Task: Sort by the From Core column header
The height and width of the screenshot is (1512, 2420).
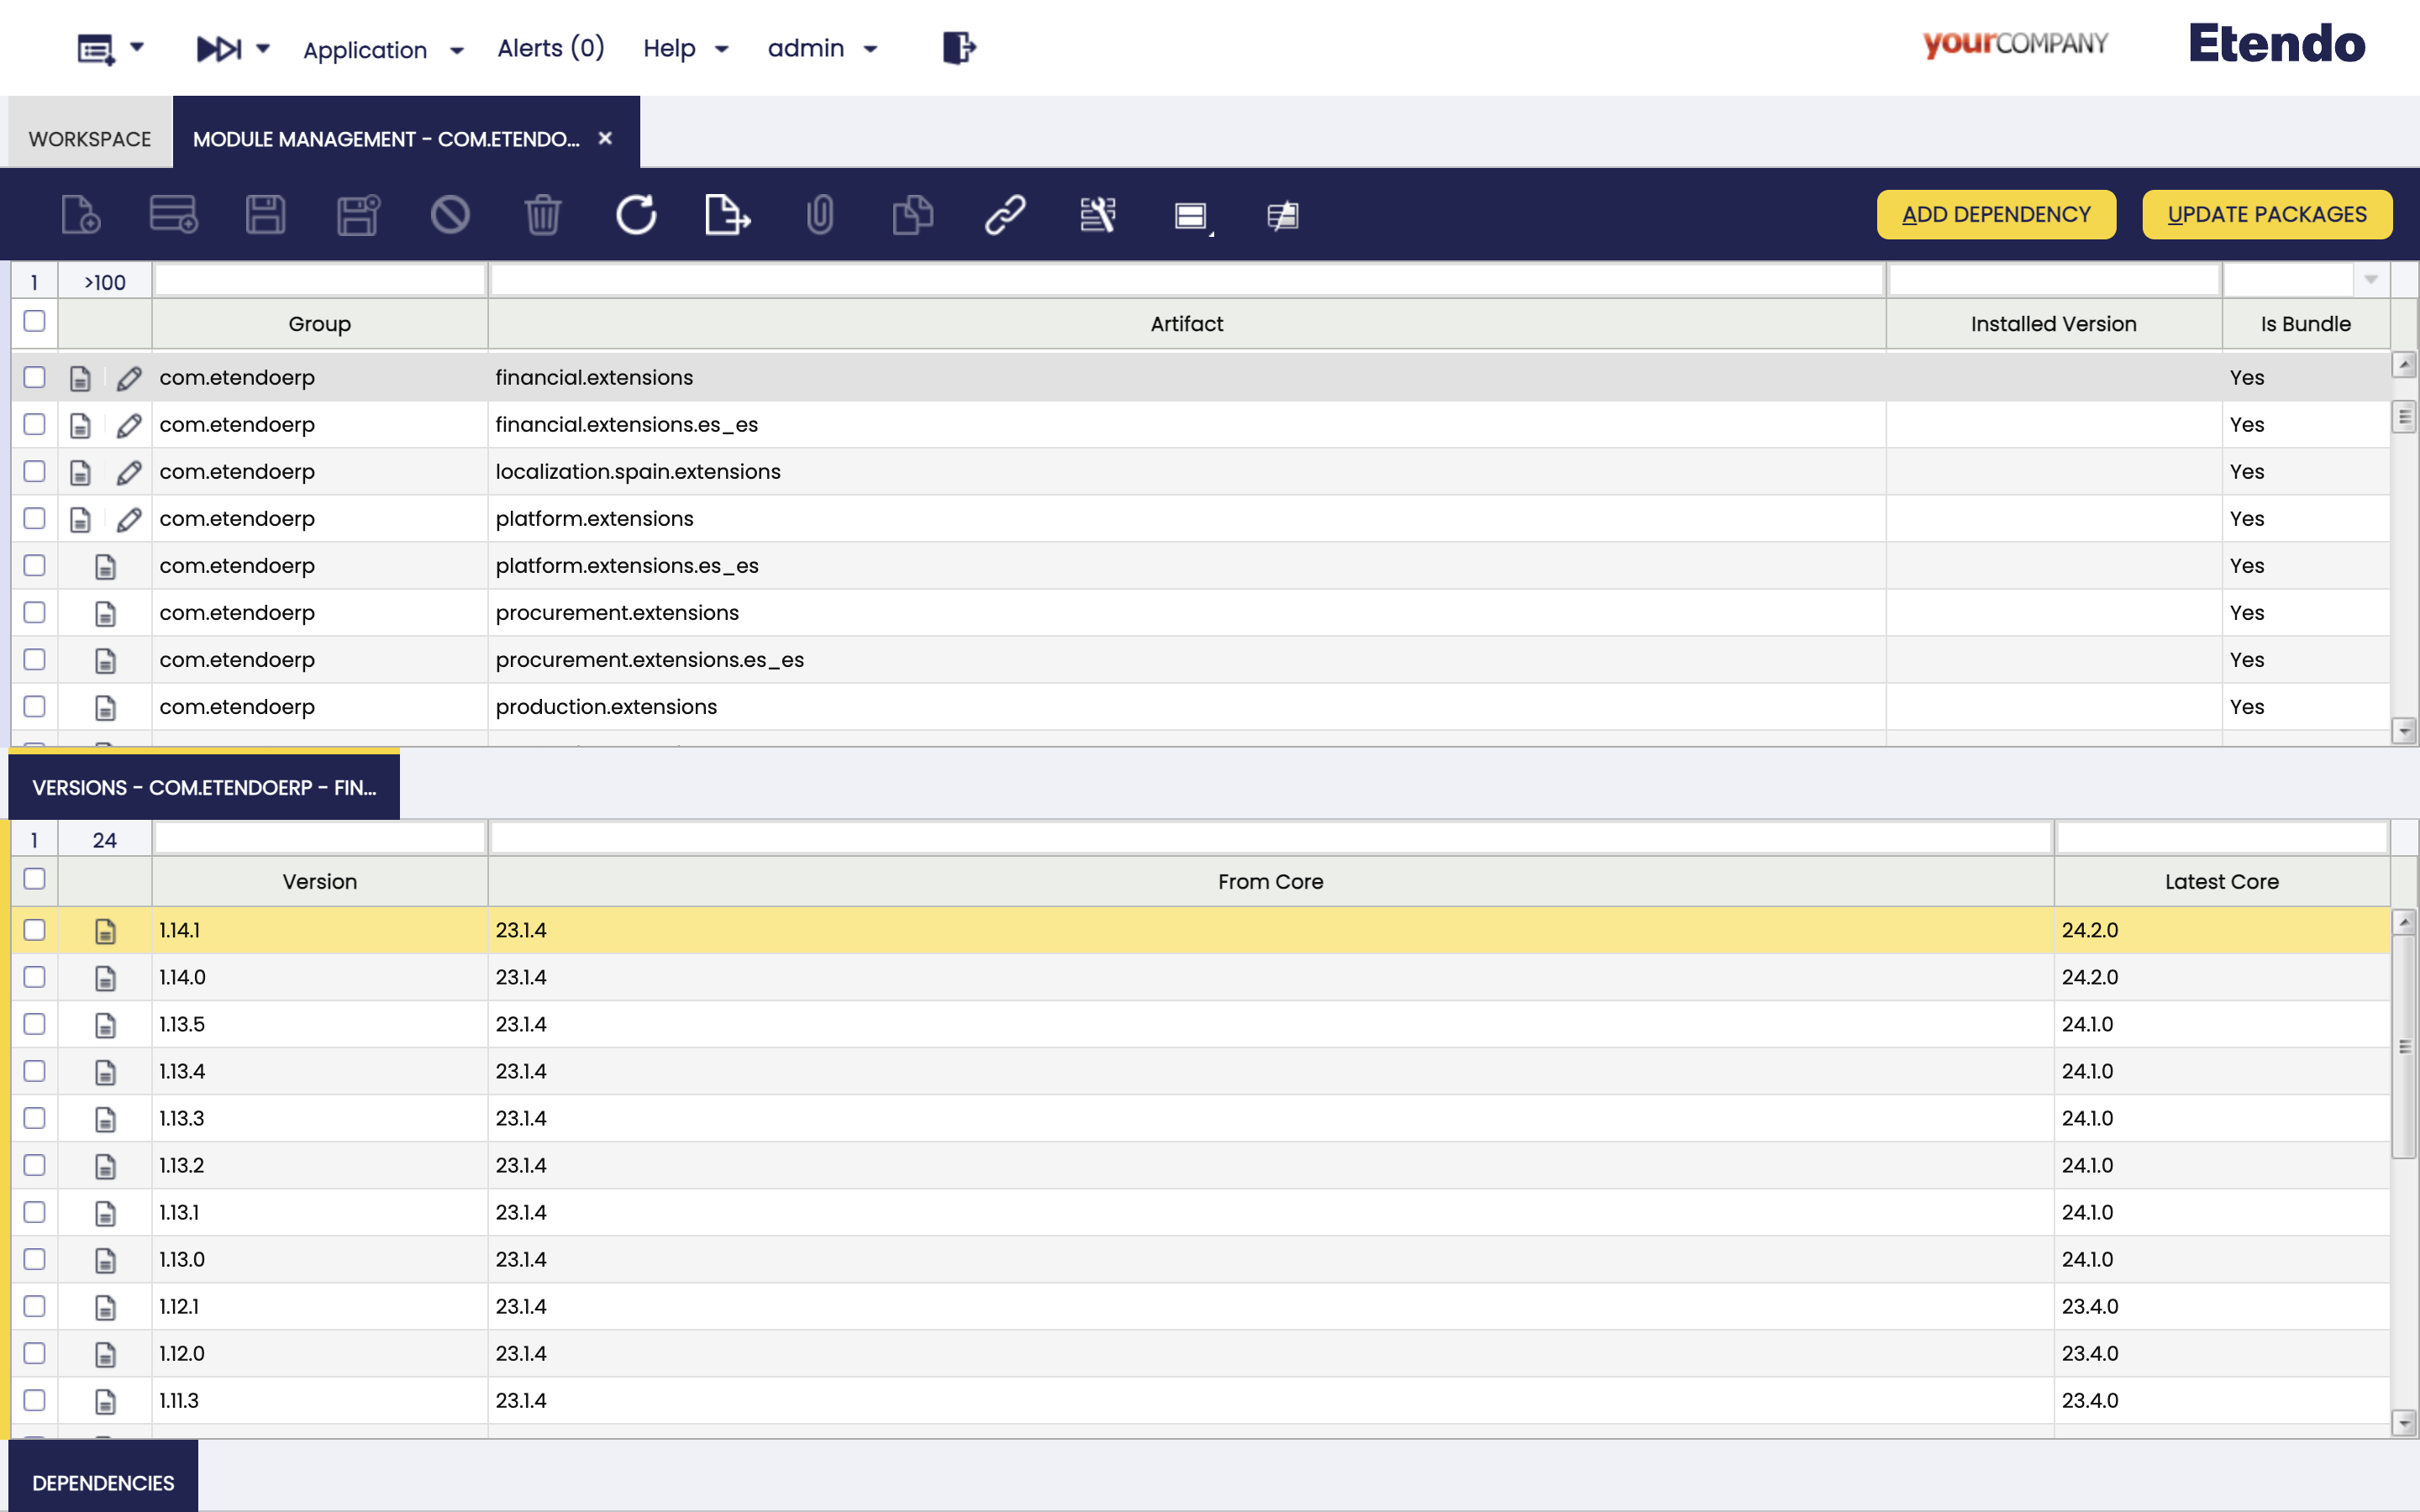Action: click(x=1270, y=882)
